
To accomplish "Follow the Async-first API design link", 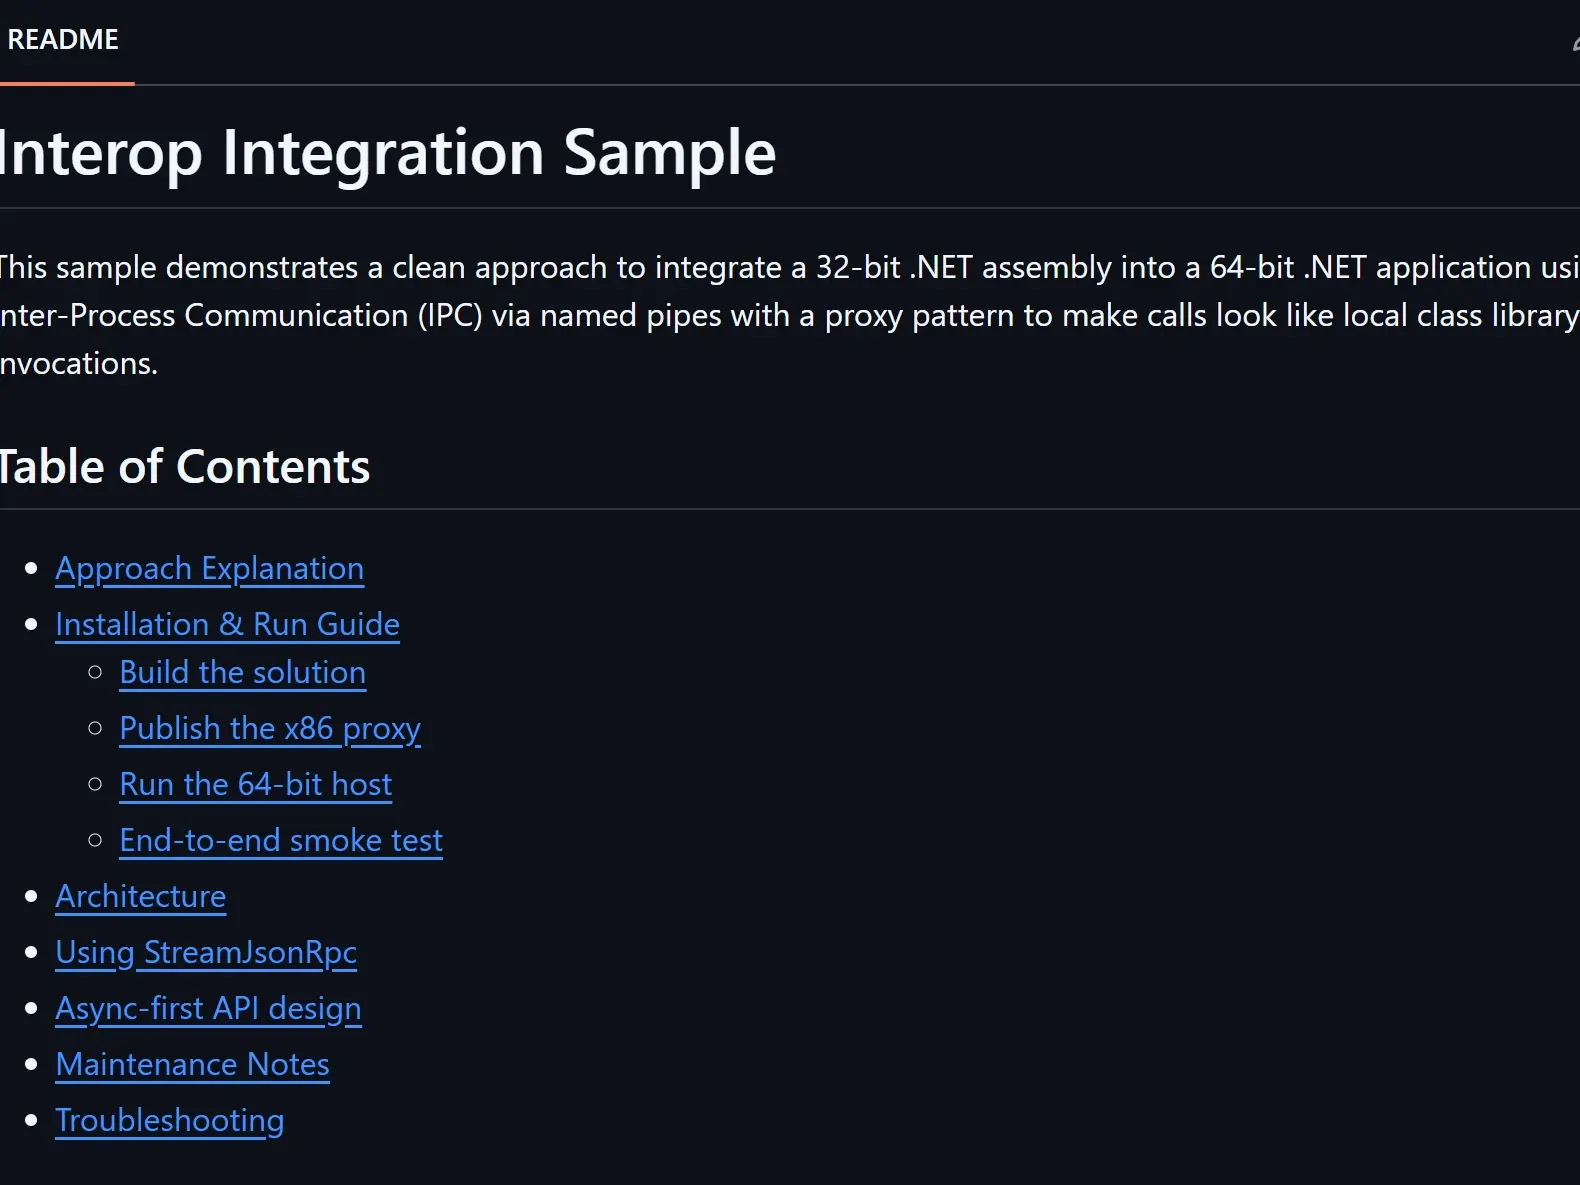I will tap(208, 1008).
